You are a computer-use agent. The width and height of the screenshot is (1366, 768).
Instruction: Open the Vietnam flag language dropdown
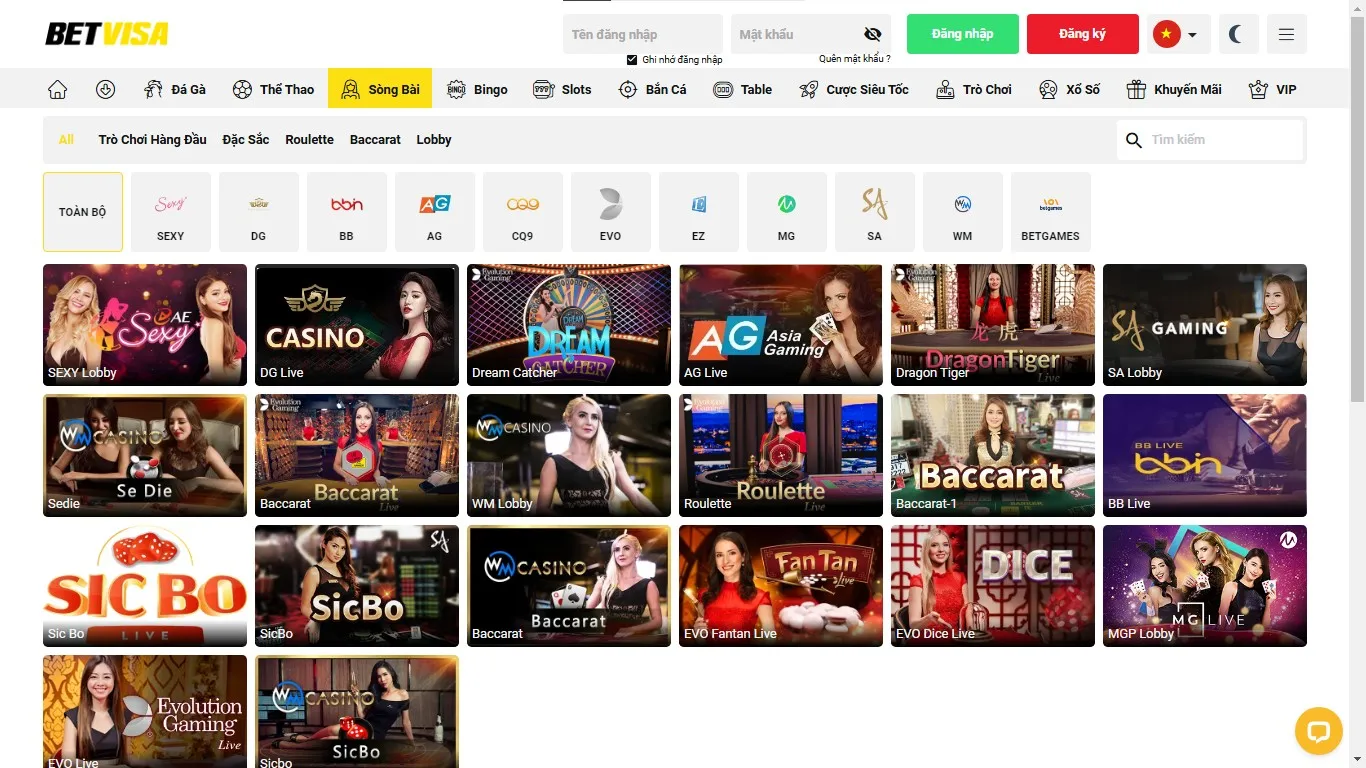[1179, 34]
